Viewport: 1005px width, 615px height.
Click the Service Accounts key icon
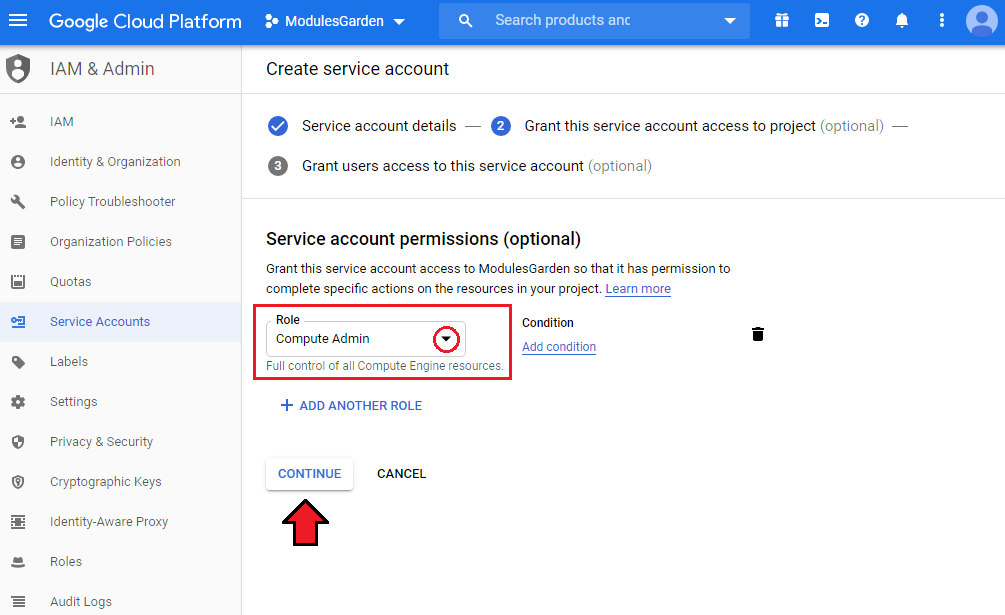(x=18, y=322)
